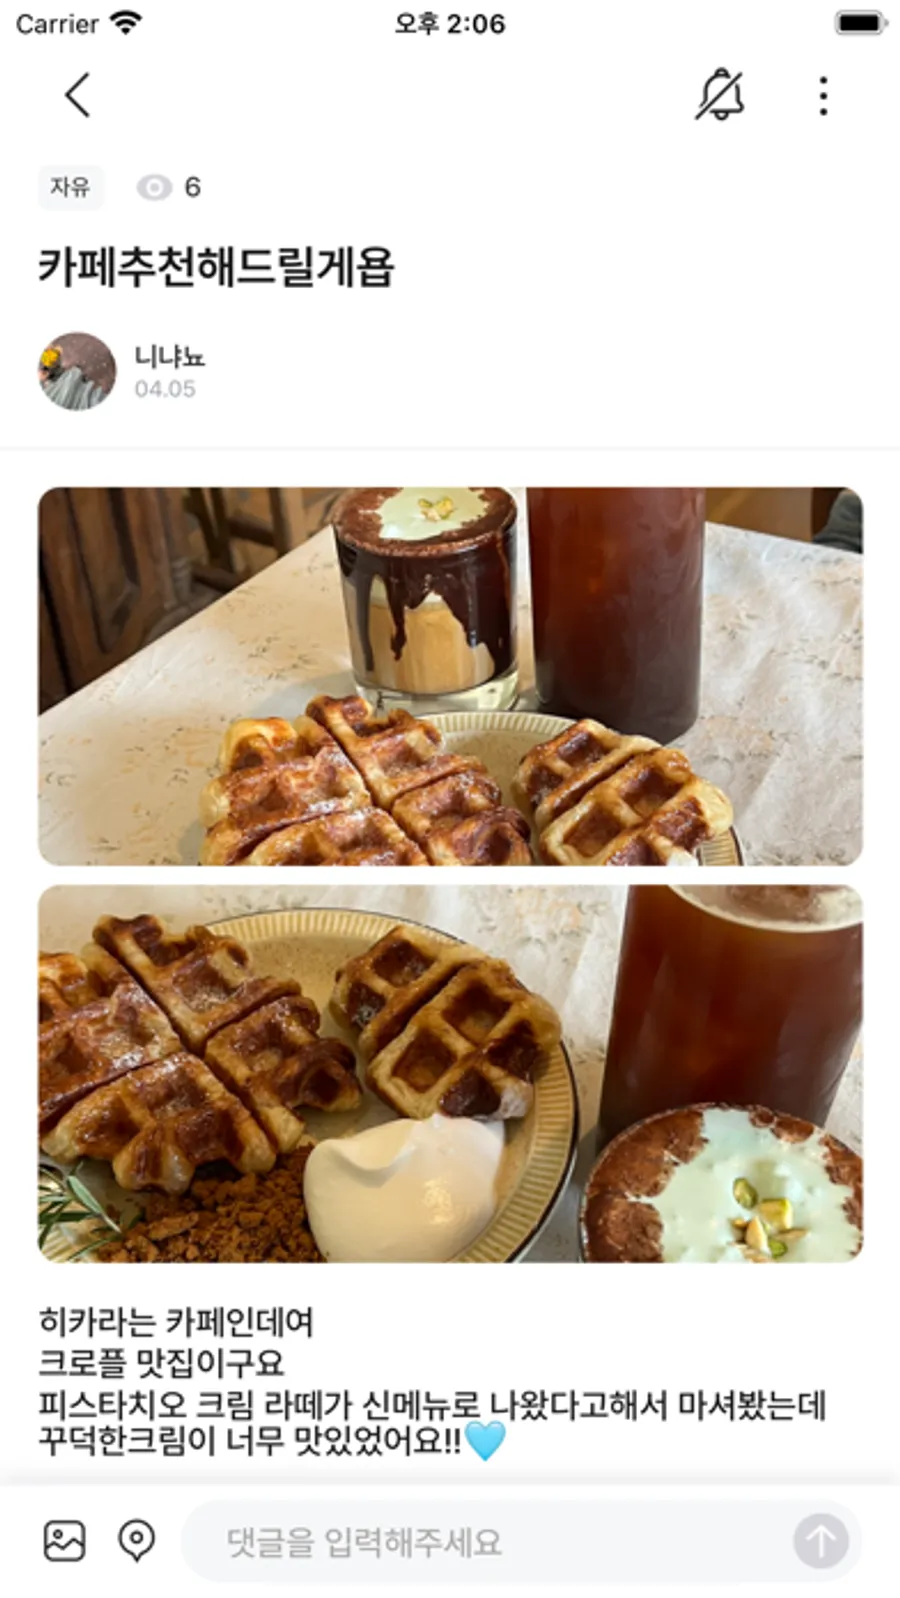Click the battery indicator in status bar
Image resolution: width=900 pixels, height=1598 pixels.
(x=861, y=22)
